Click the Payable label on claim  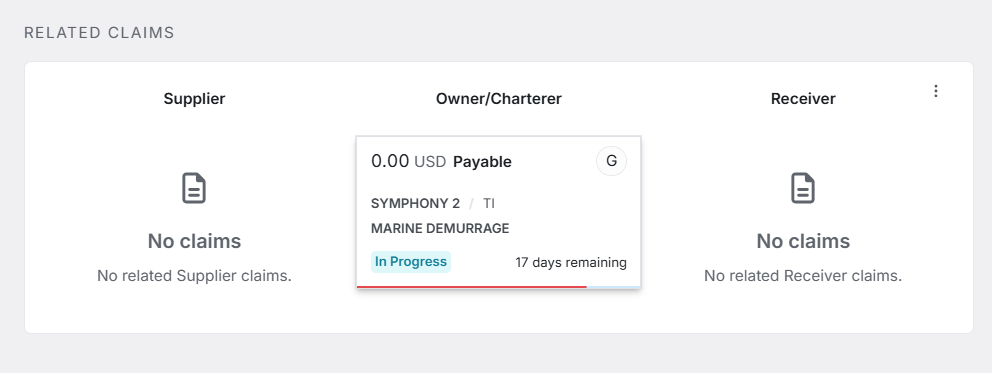[482, 162]
